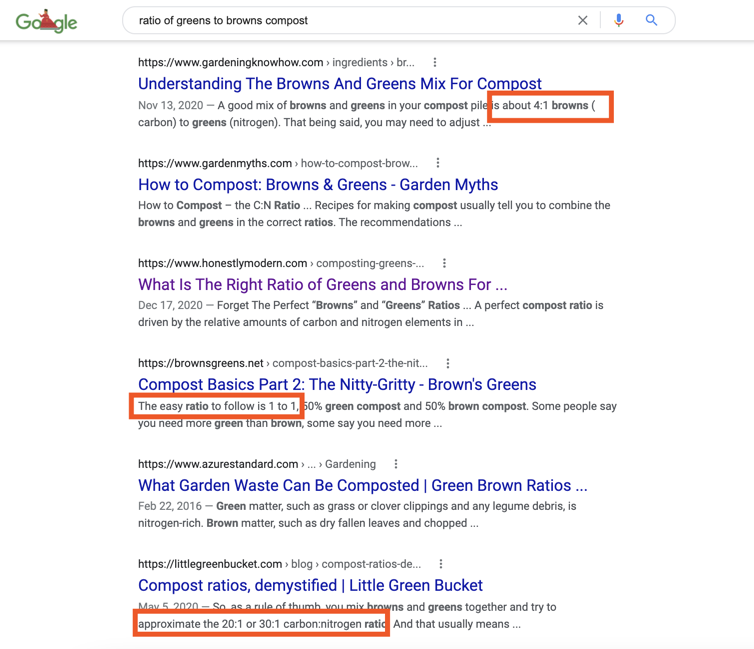
Task: Open "Compost Basics Part 2" result link
Action: [x=337, y=385]
